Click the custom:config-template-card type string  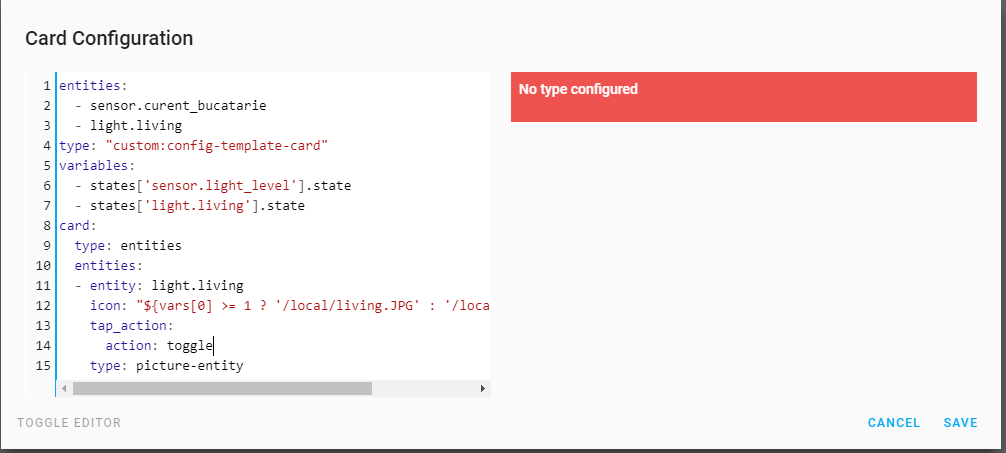(216, 146)
